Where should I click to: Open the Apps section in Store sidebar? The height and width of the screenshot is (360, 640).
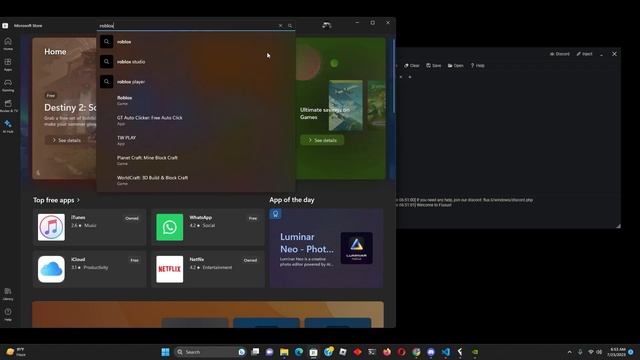click(8, 64)
